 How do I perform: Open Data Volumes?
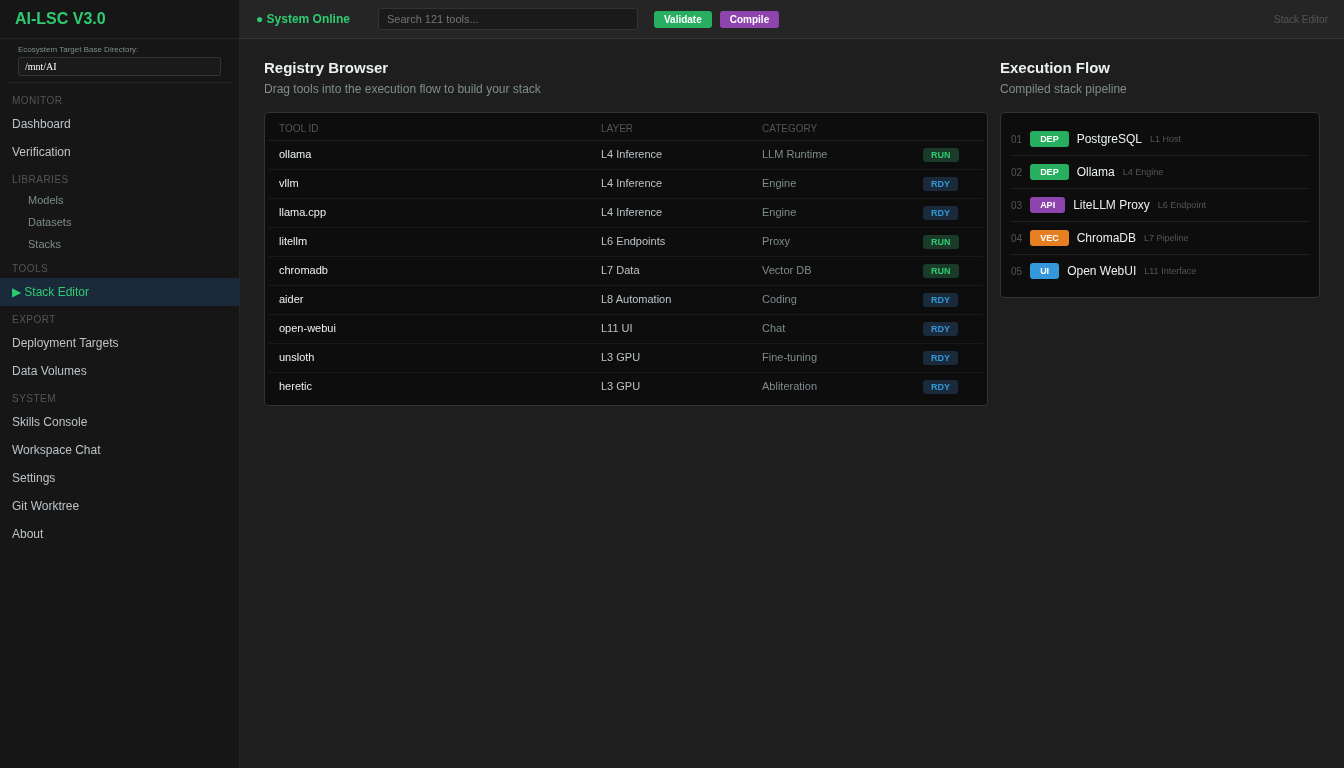point(119,371)
